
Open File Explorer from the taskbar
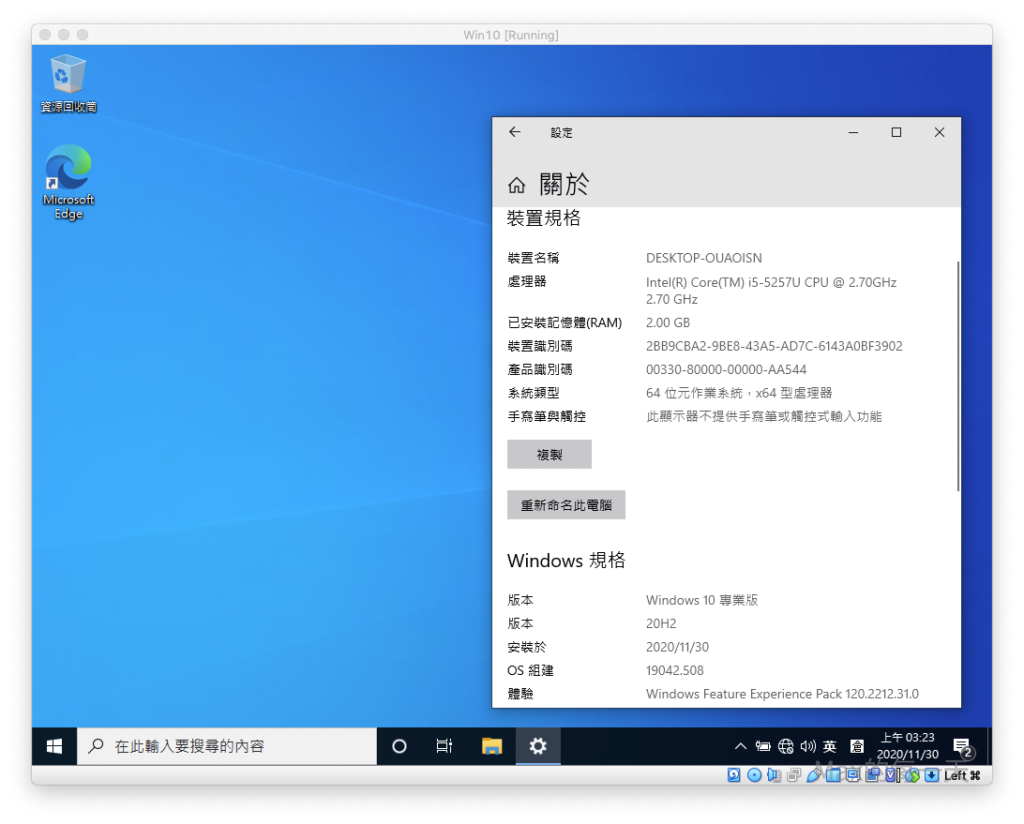(491, 746)
